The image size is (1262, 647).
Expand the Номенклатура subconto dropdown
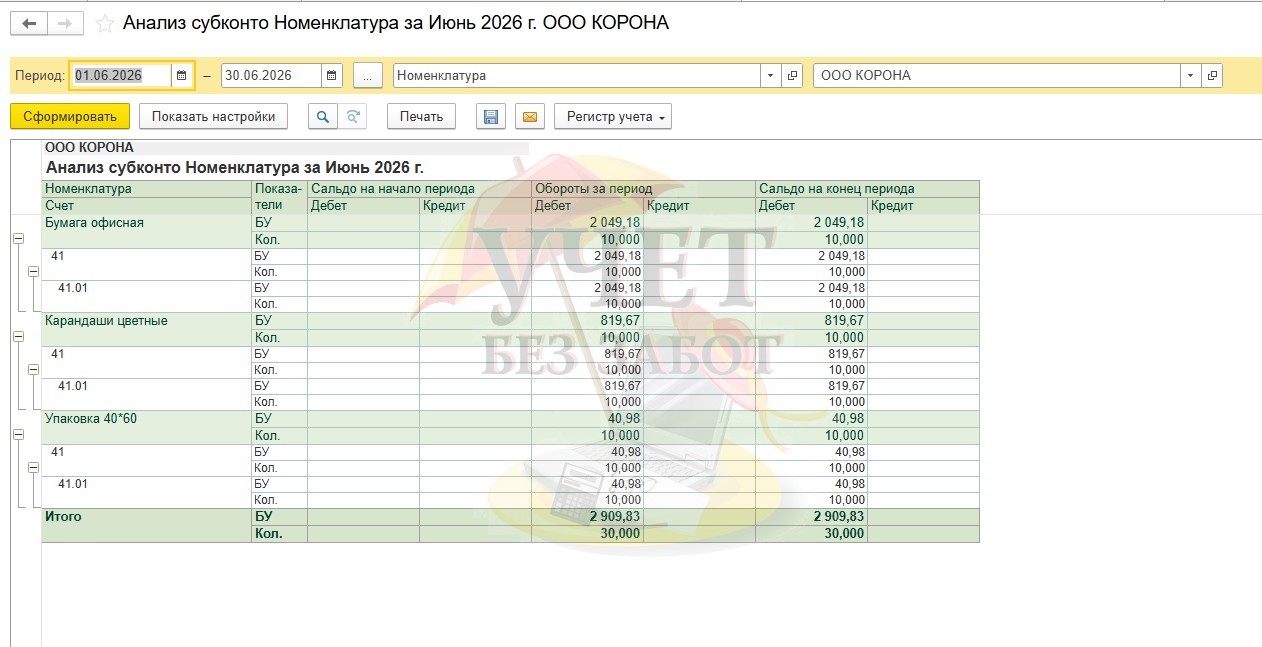pos(770,76)
